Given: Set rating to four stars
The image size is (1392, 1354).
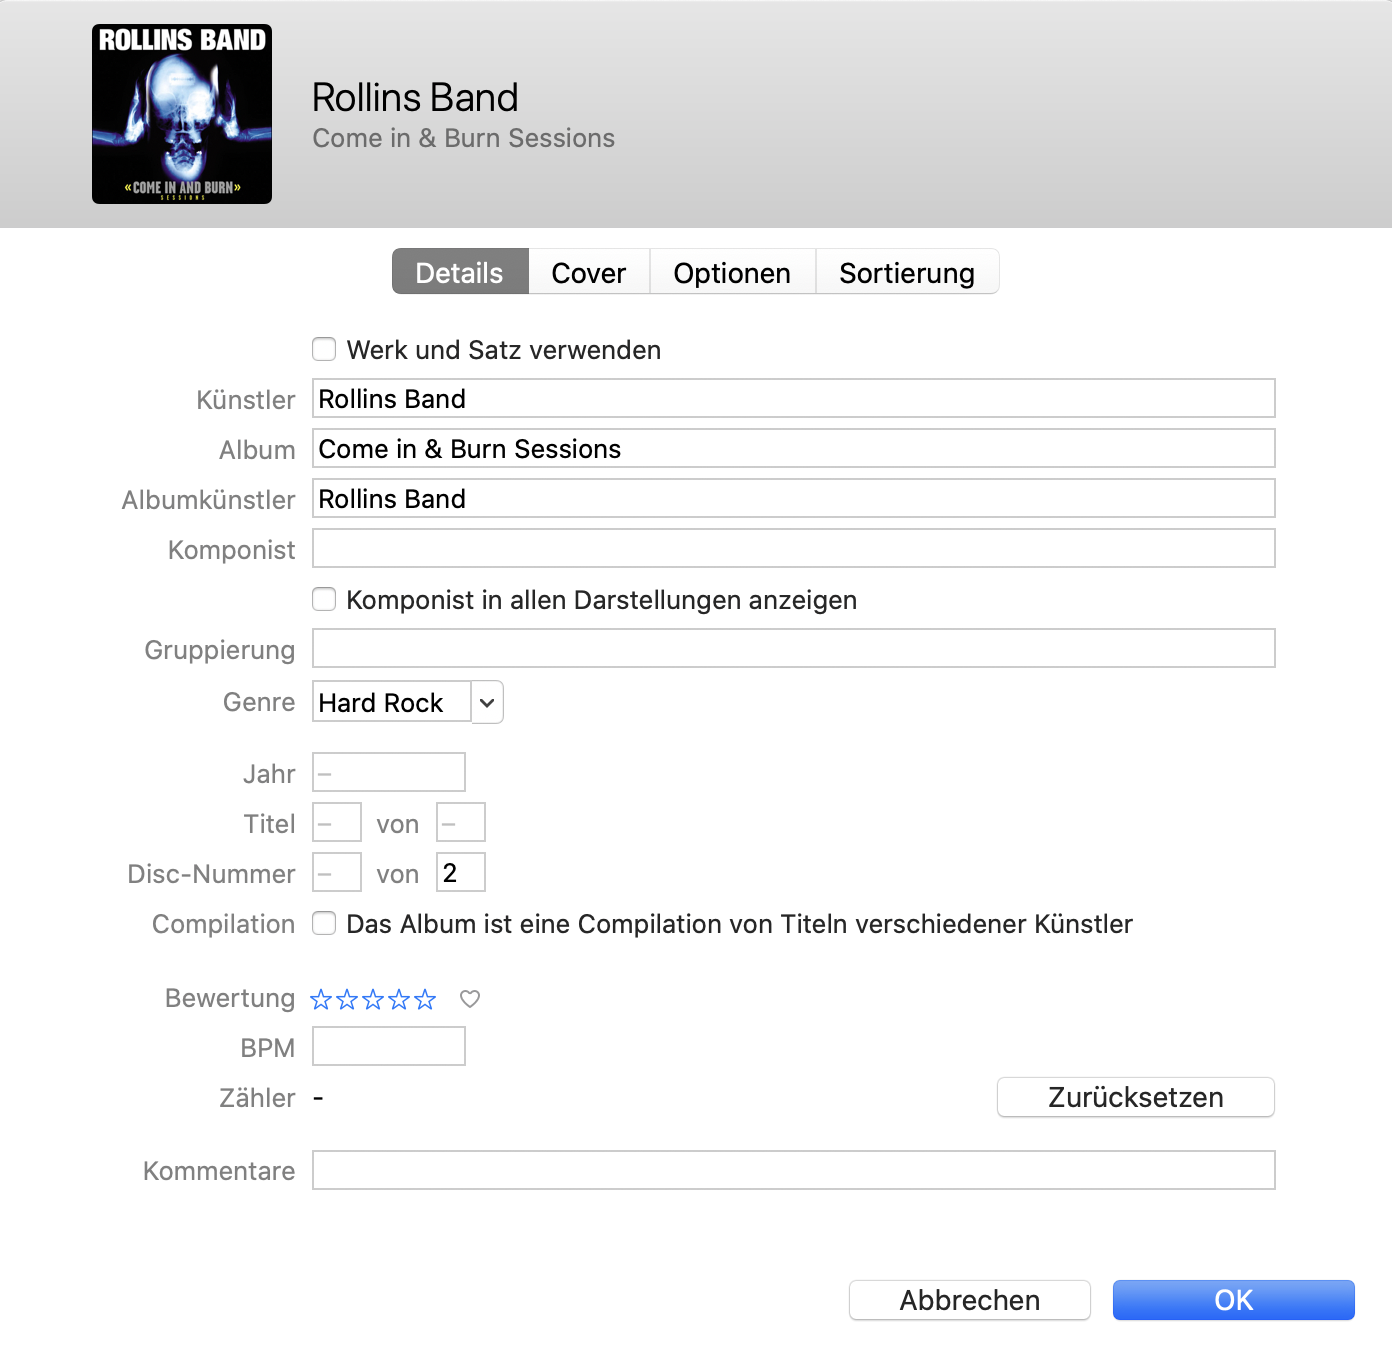Looking at the screenshot, I should [399, 999].
